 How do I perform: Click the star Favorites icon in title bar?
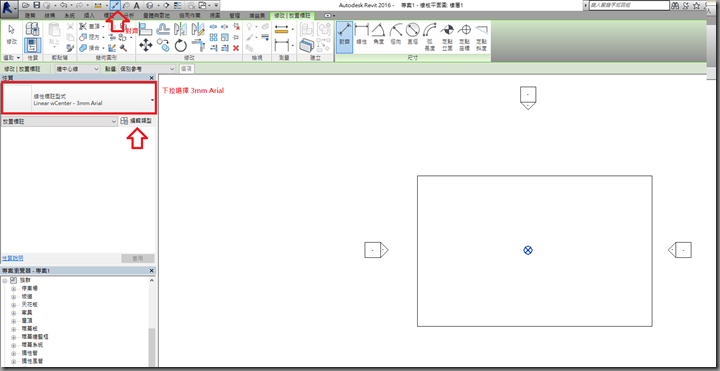pos(698,6)
